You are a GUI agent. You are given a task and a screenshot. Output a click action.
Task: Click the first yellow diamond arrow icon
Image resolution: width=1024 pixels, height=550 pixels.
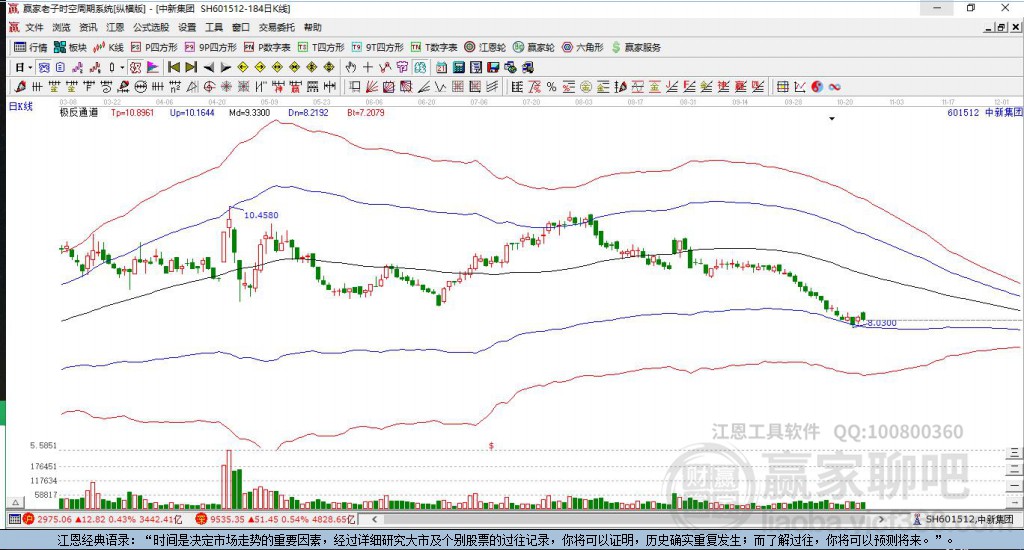click(x=242, y=67)
